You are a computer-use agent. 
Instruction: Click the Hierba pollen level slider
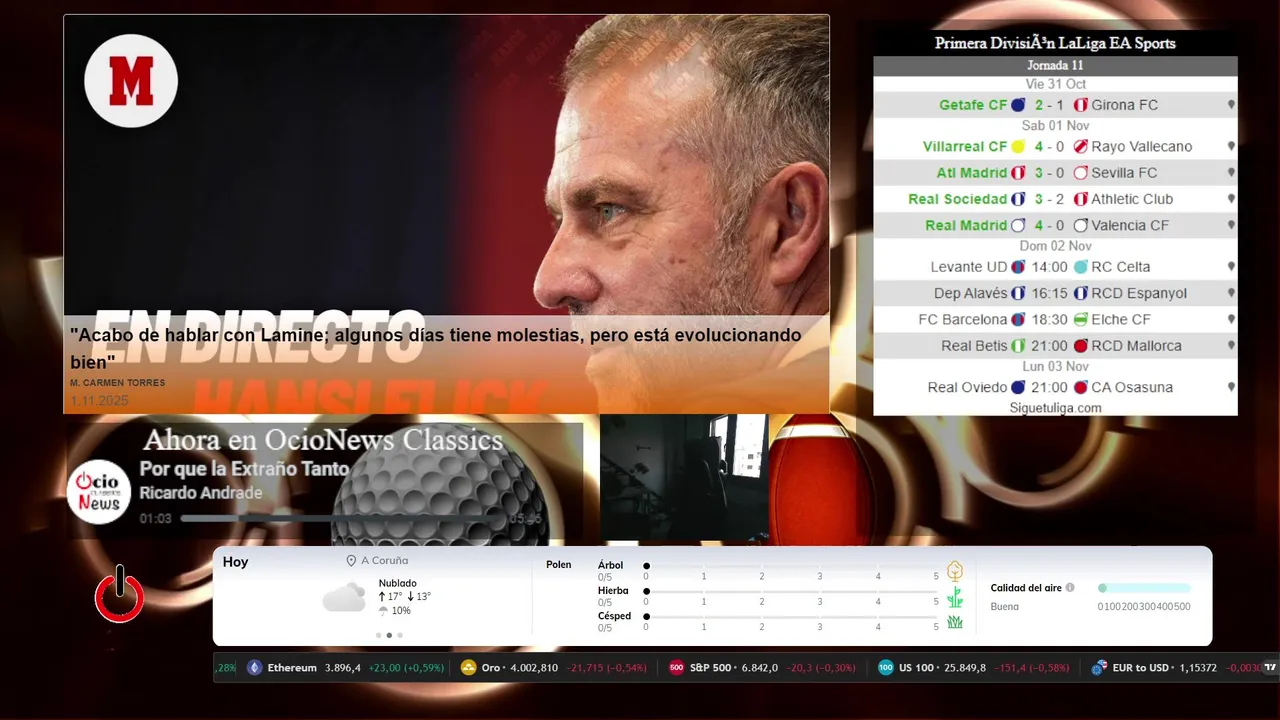[x=791, y=591]
